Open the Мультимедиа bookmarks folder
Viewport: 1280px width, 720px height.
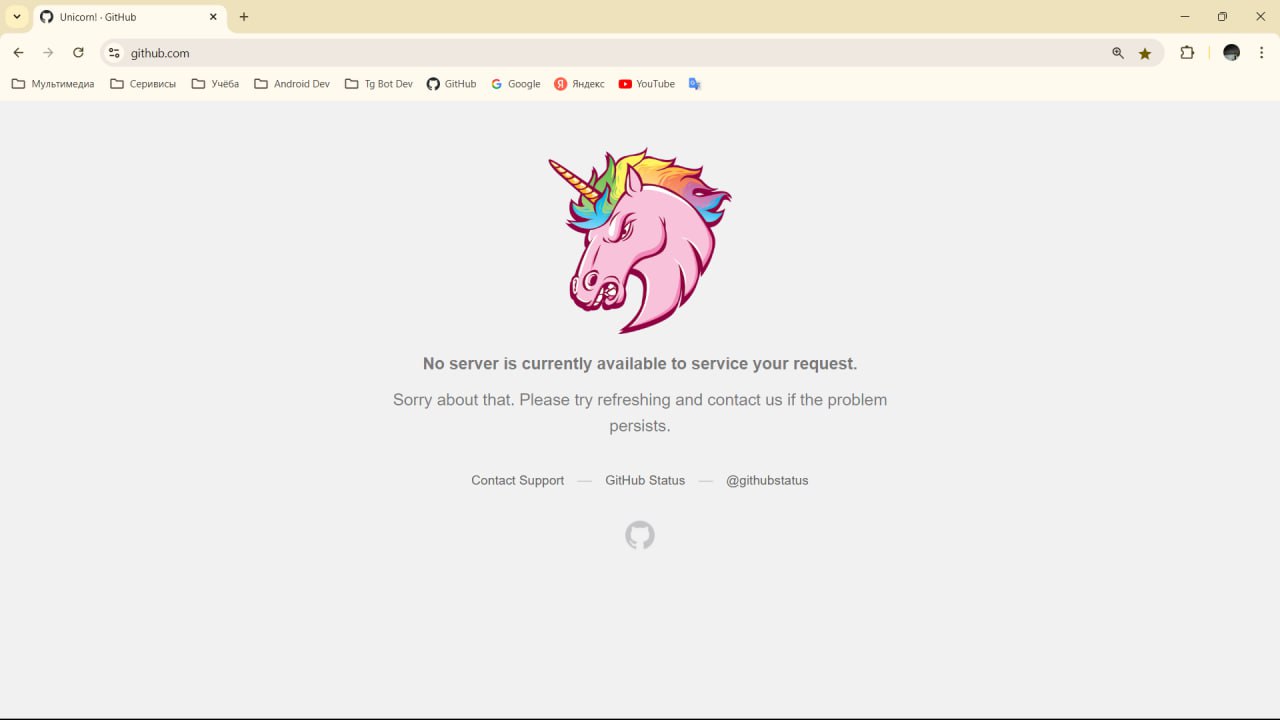[x=53, y=84]
